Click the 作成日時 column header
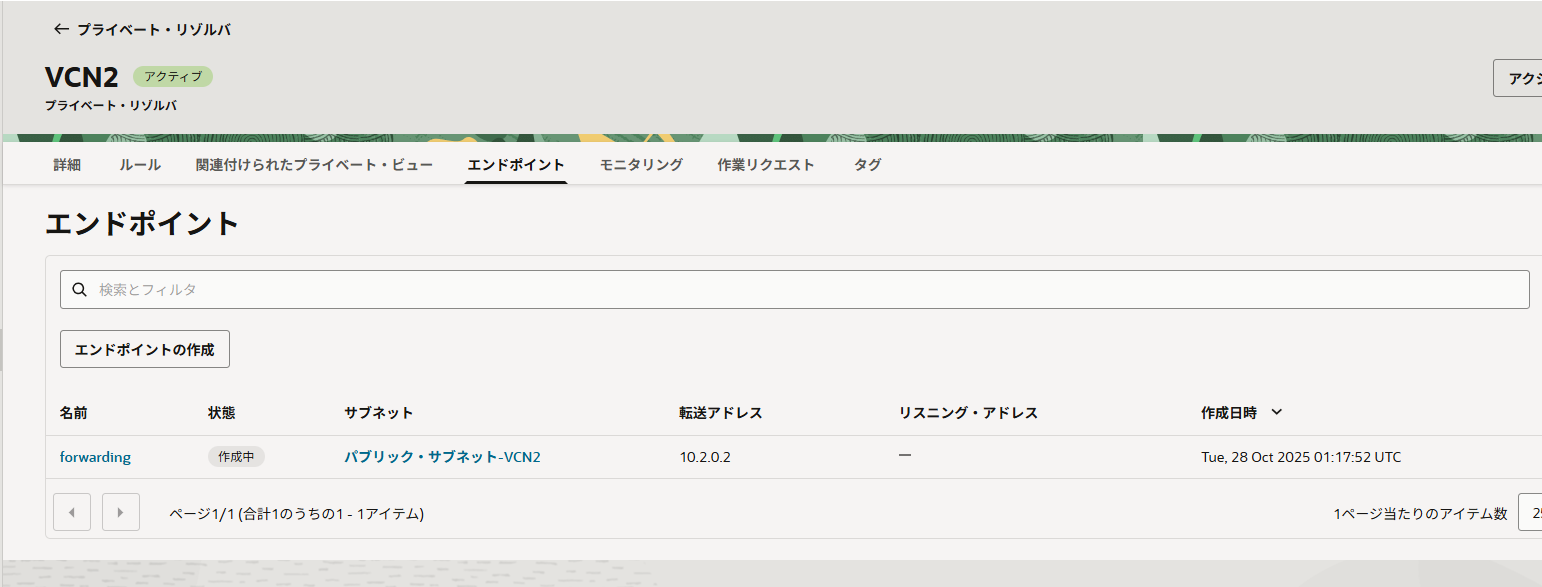 [1229, 413]
